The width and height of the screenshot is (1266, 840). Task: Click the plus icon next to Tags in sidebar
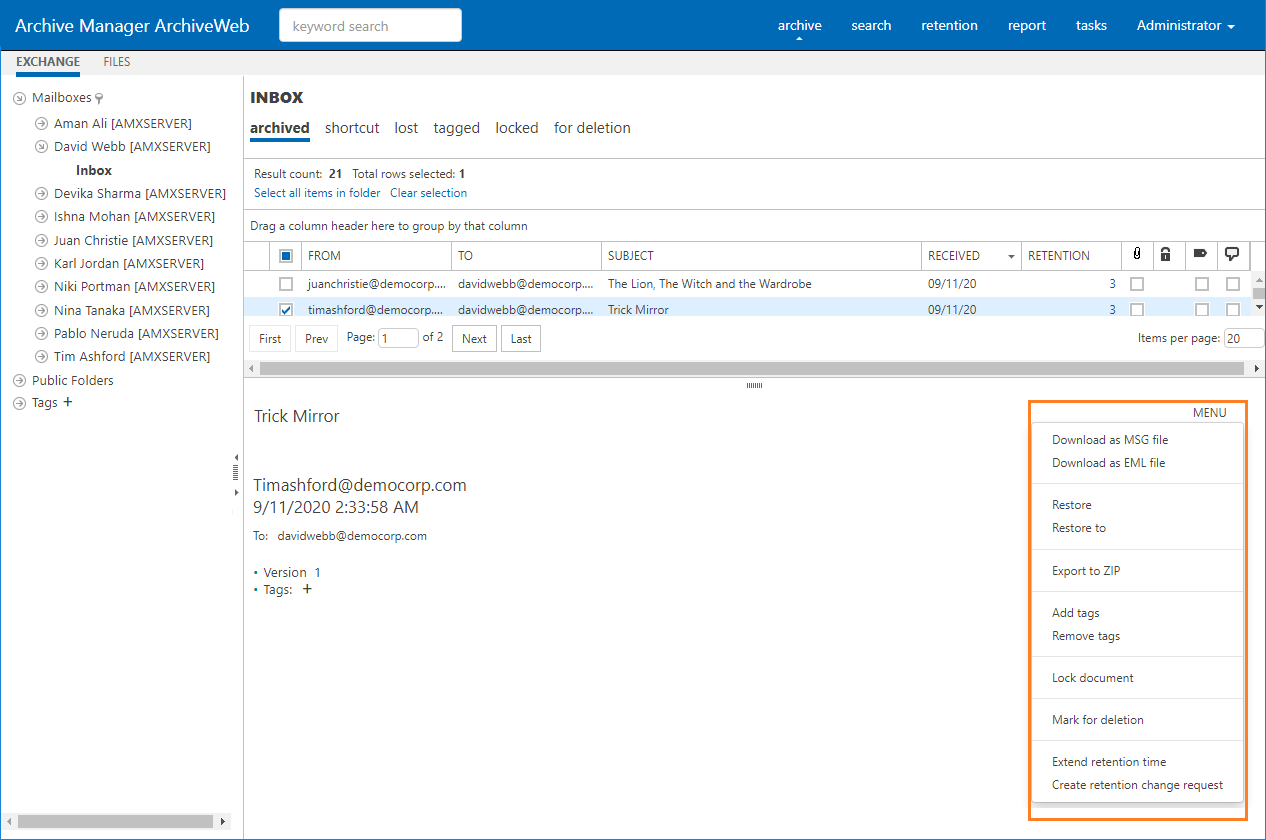pos(68,403)
